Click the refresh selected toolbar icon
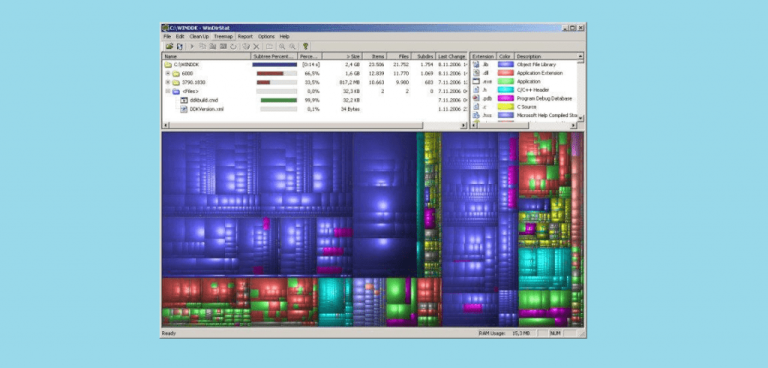The image size is (768, 368). 180,46
